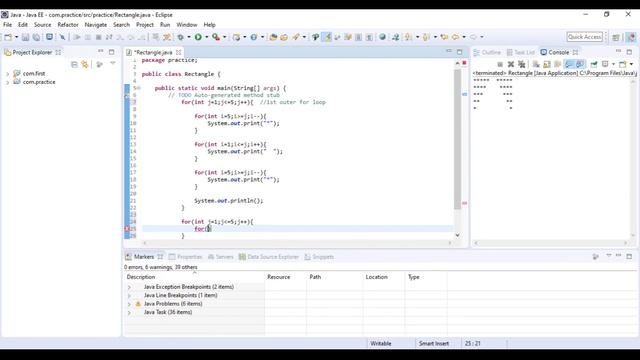The image size is (640, 360).
Task: Toggle Pin Console
Action: [594, 64]
